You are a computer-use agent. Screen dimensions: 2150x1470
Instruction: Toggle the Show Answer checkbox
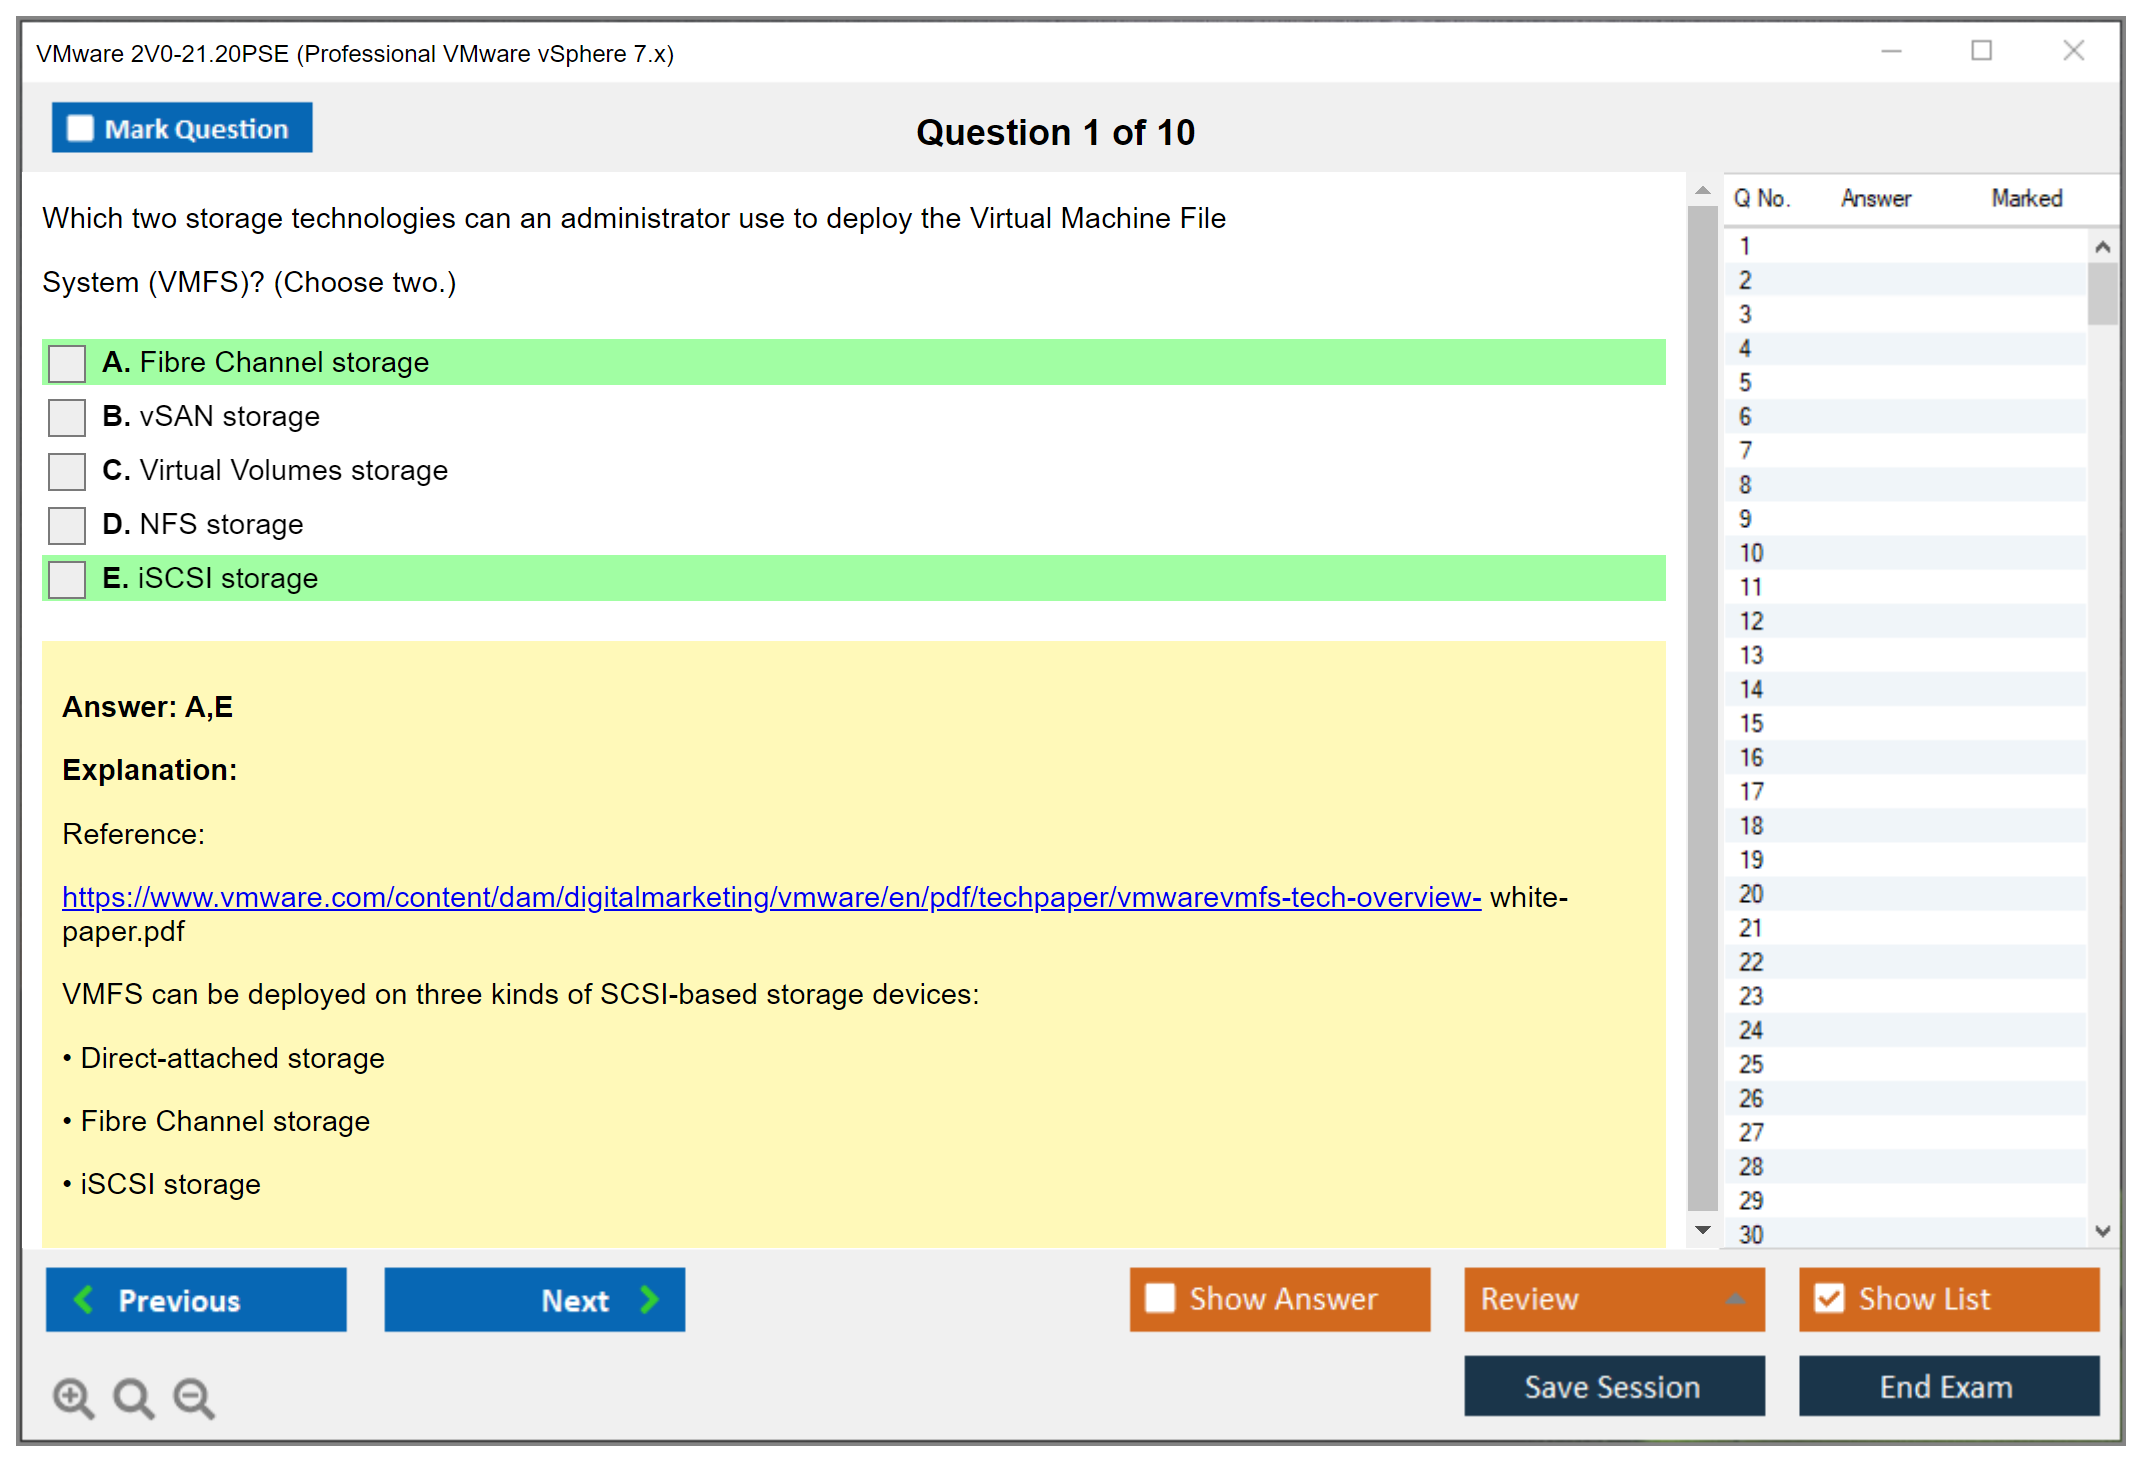tap(1160, 1298)
